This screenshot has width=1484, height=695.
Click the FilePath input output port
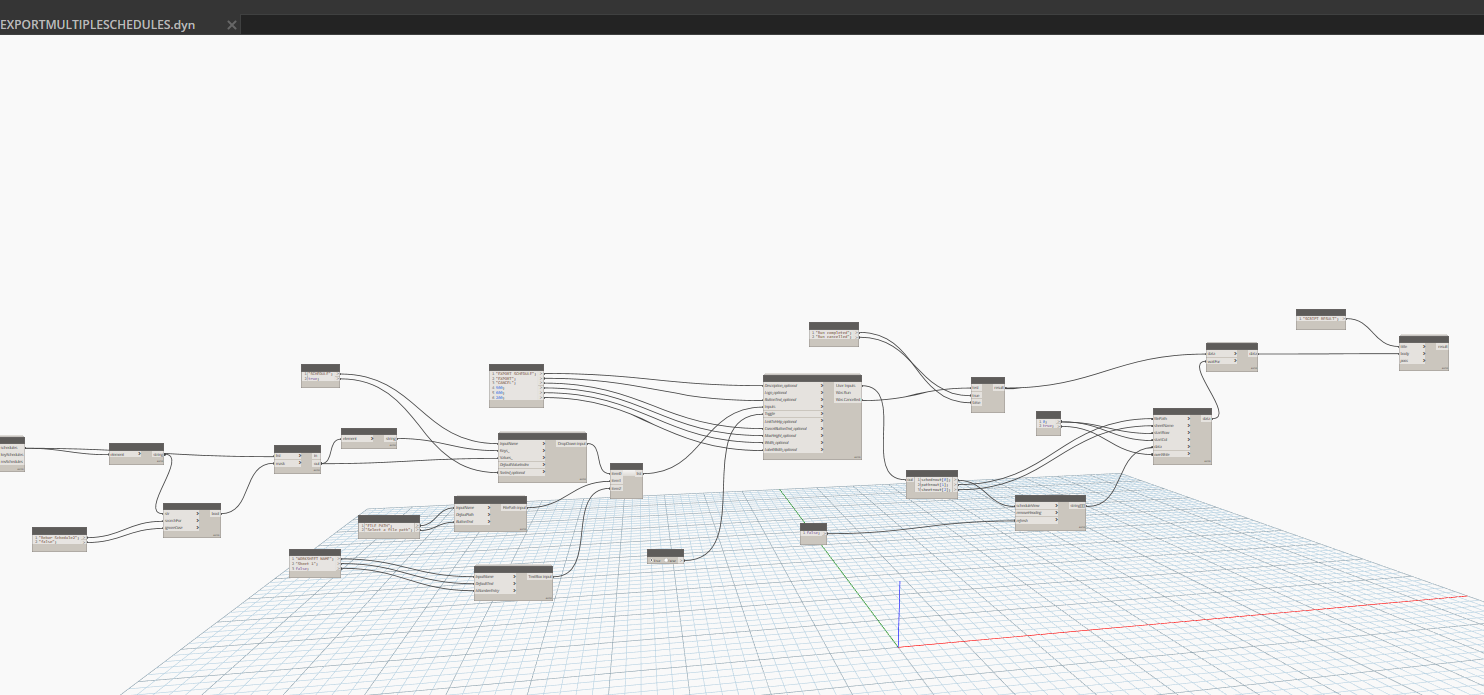point(513,507)
